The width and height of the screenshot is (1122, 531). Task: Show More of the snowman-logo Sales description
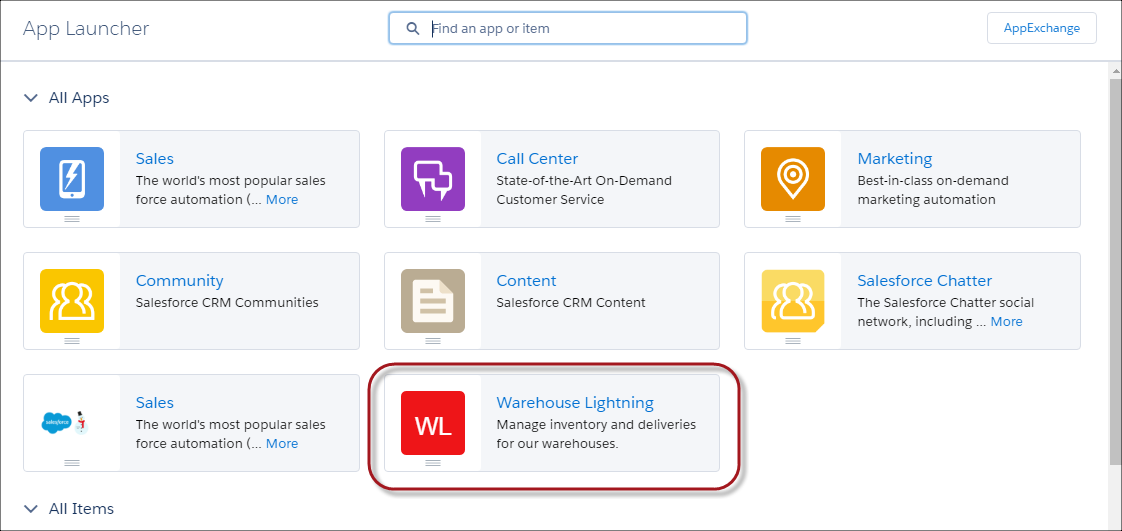282,444
